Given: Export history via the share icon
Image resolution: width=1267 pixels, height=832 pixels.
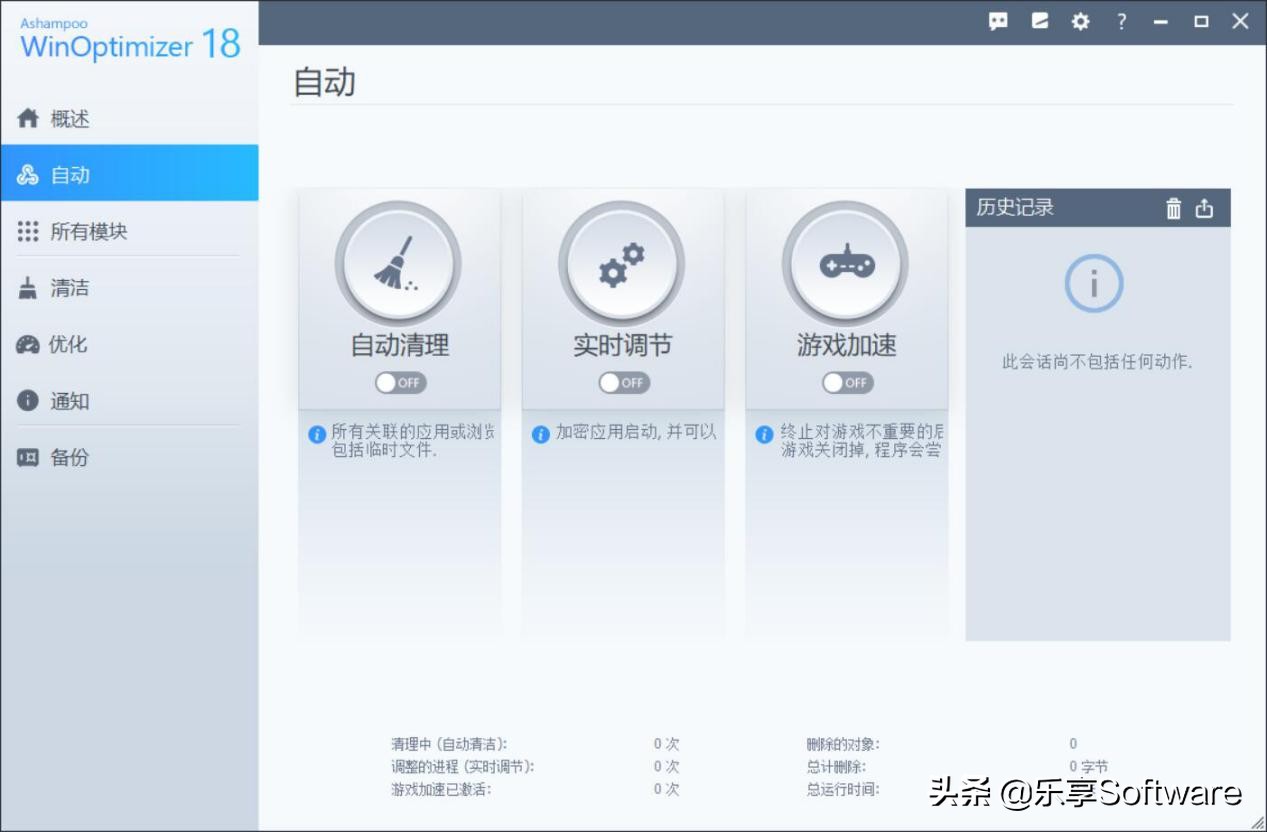Looking at the screenshot, I should coord(1203,208).
